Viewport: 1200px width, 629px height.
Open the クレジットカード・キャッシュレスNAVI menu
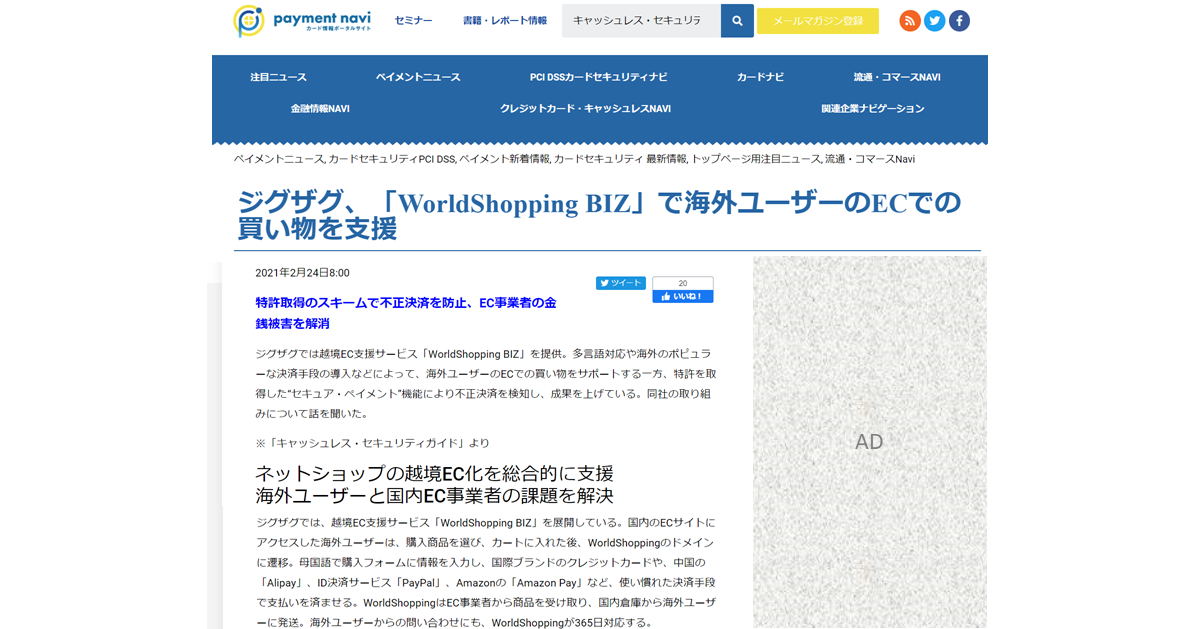585,108
